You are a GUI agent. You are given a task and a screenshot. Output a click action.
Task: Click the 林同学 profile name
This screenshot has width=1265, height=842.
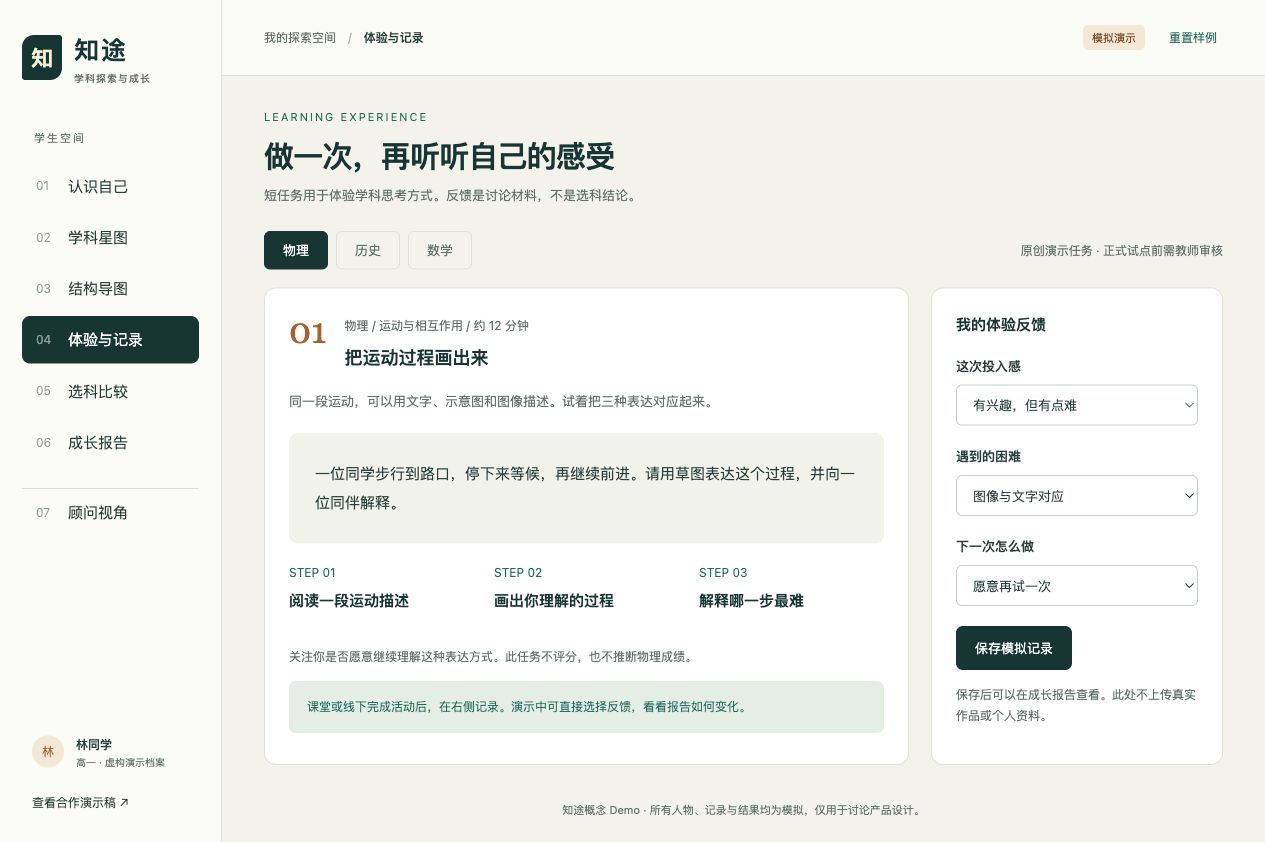[x=94, y=744]
